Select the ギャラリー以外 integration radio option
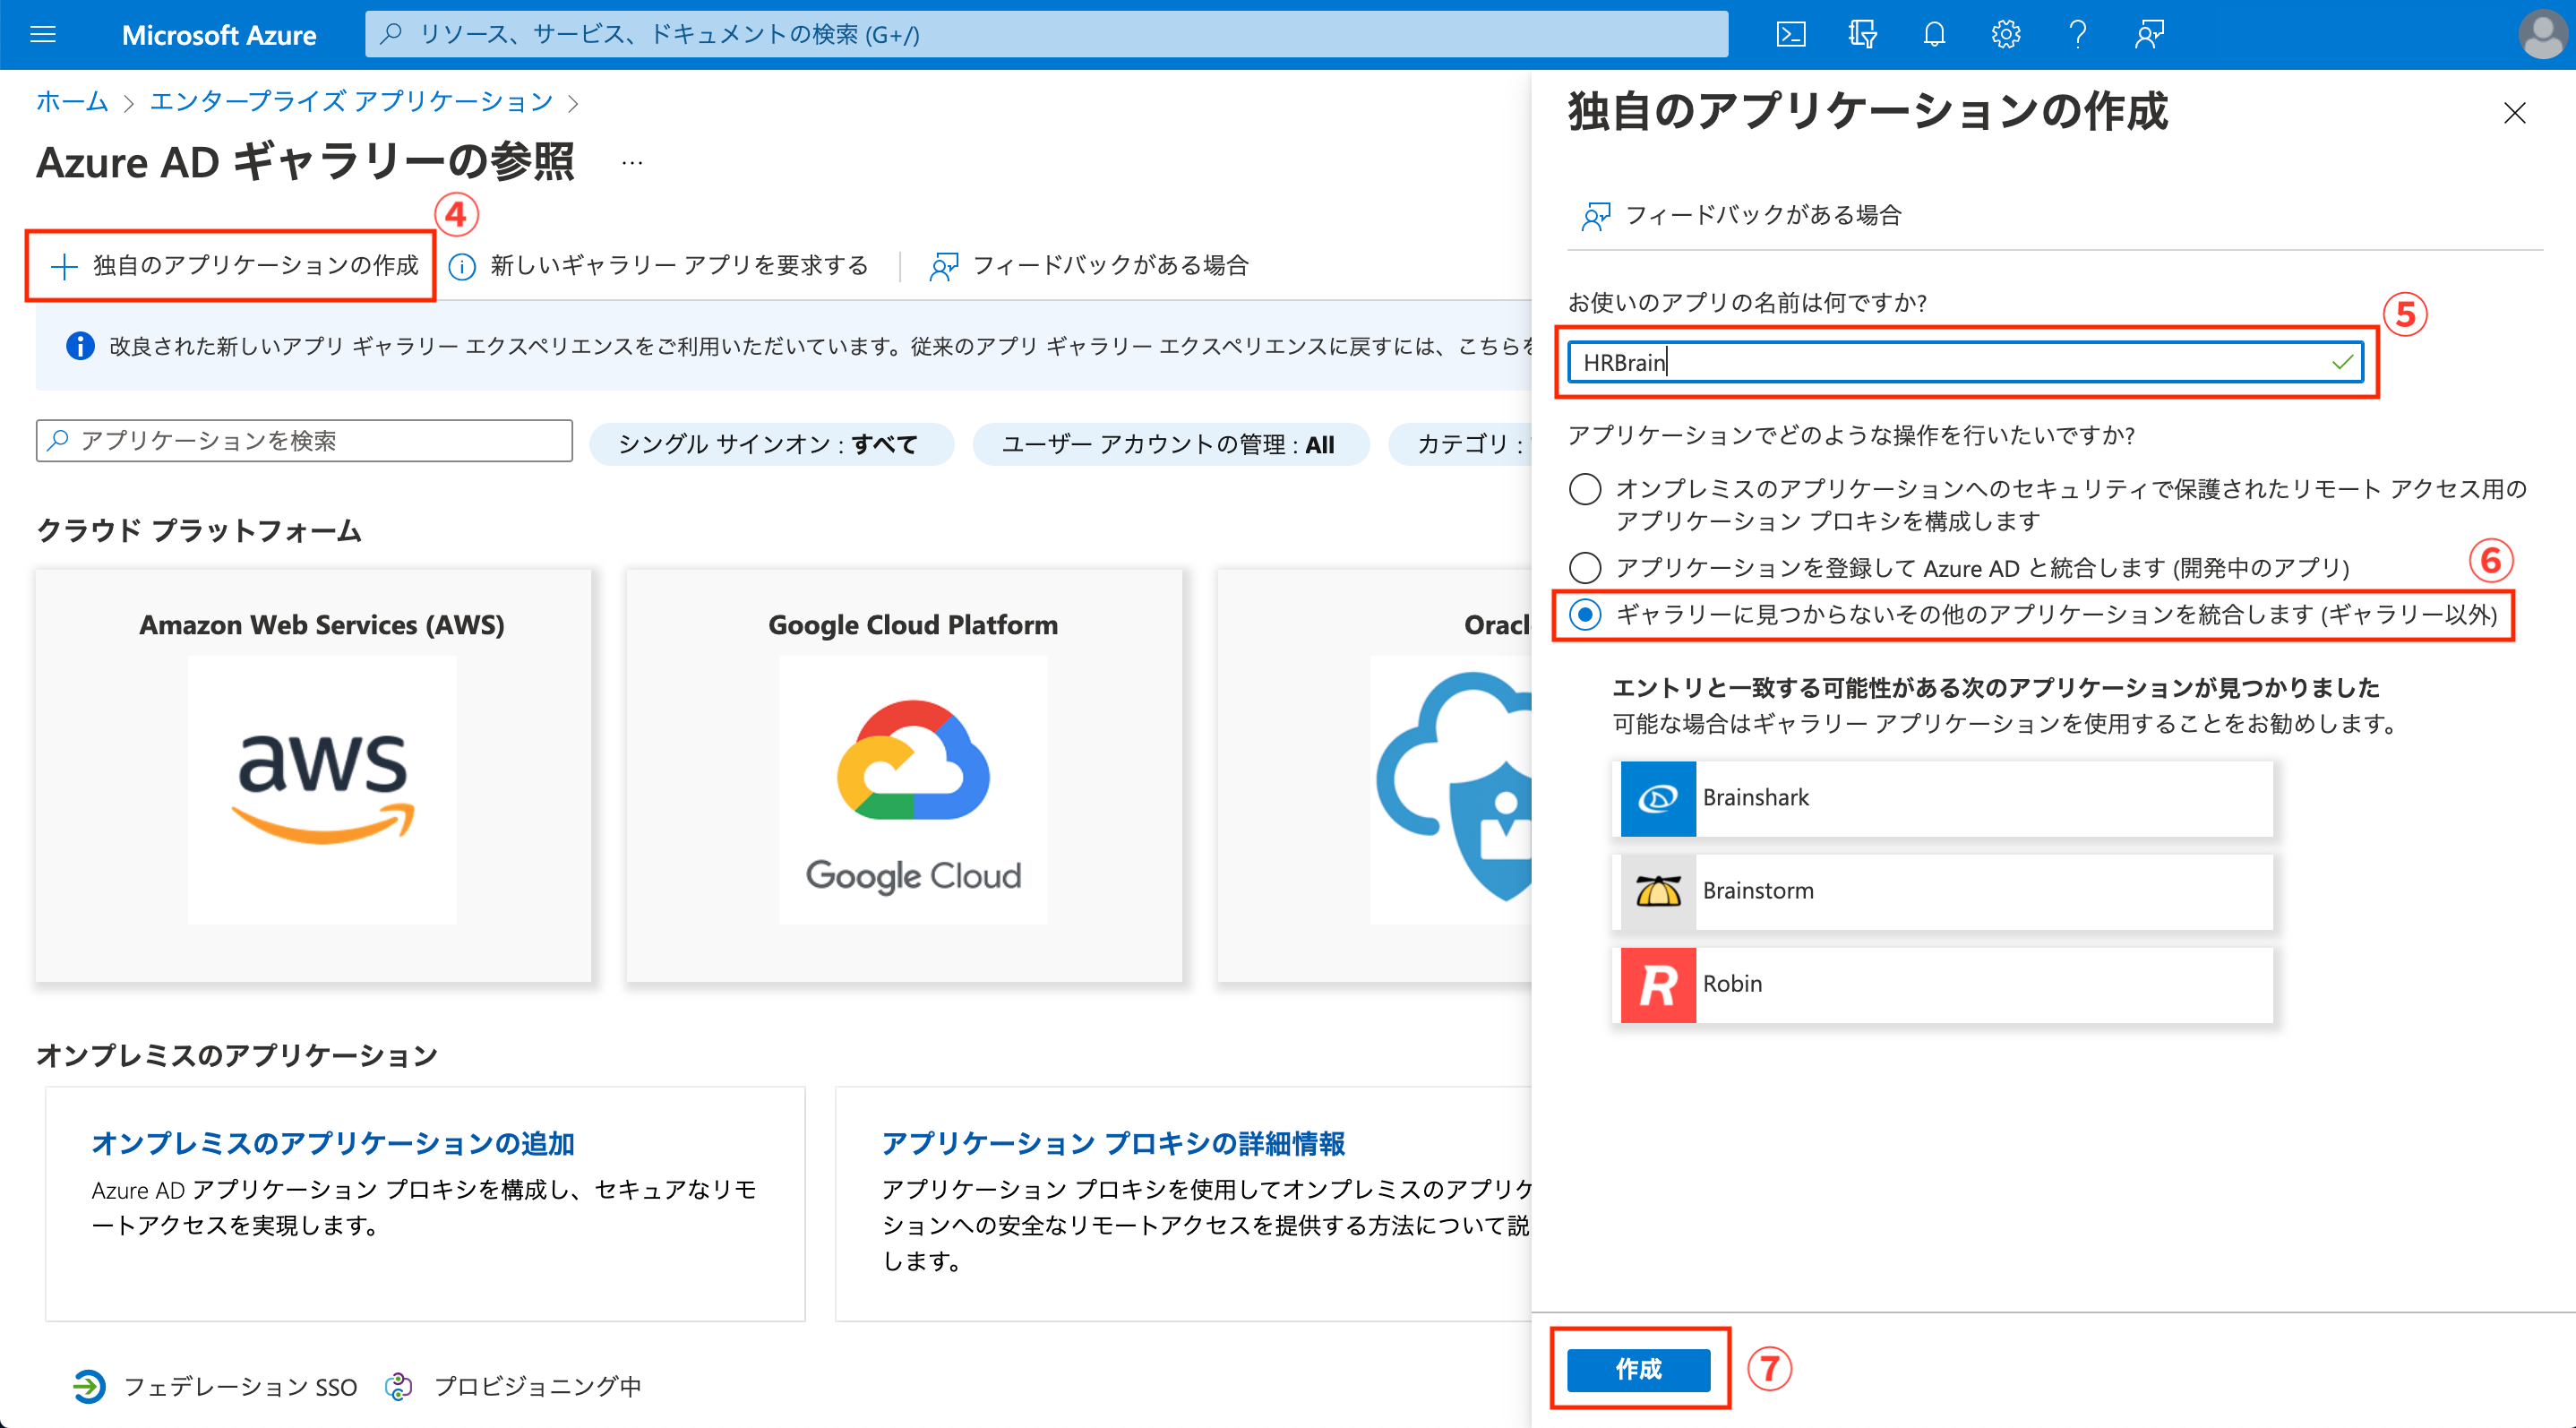Viewport: 2576px width, 1428px height. point(1585,614)
